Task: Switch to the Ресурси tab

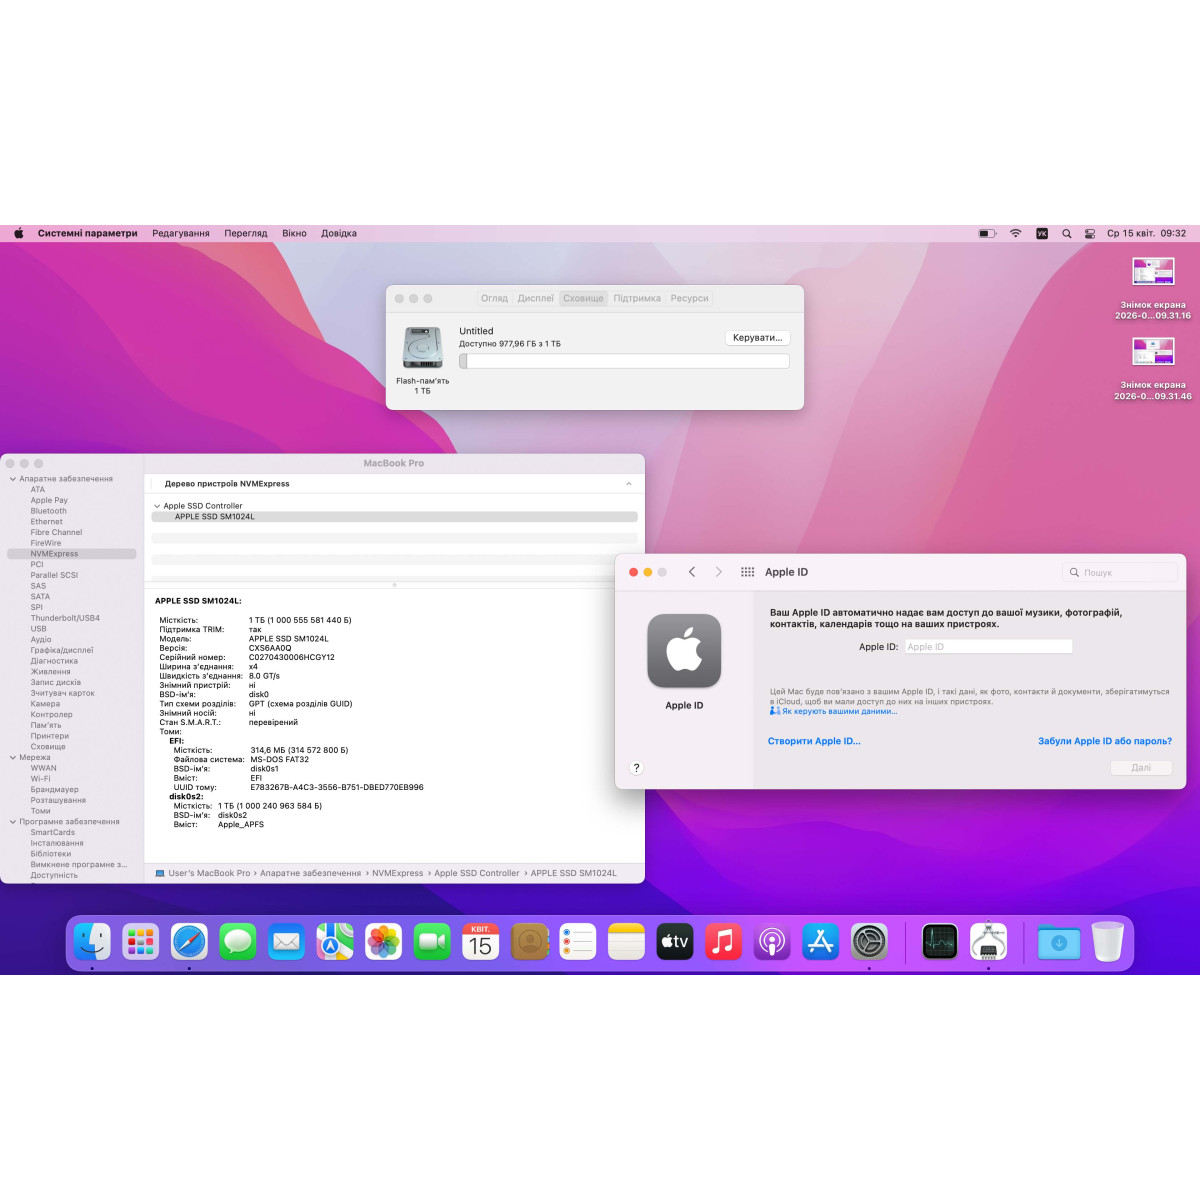Action: 689,298
